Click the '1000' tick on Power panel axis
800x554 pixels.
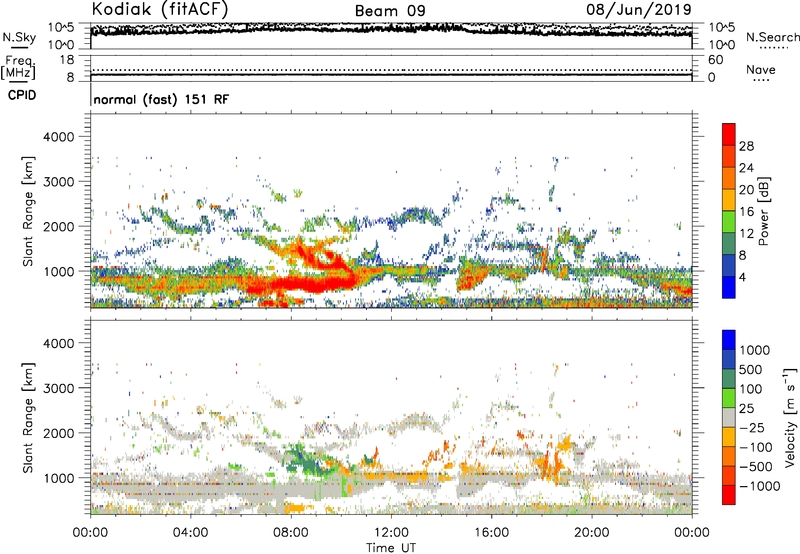pyautogui.click(x=59, y=271)
